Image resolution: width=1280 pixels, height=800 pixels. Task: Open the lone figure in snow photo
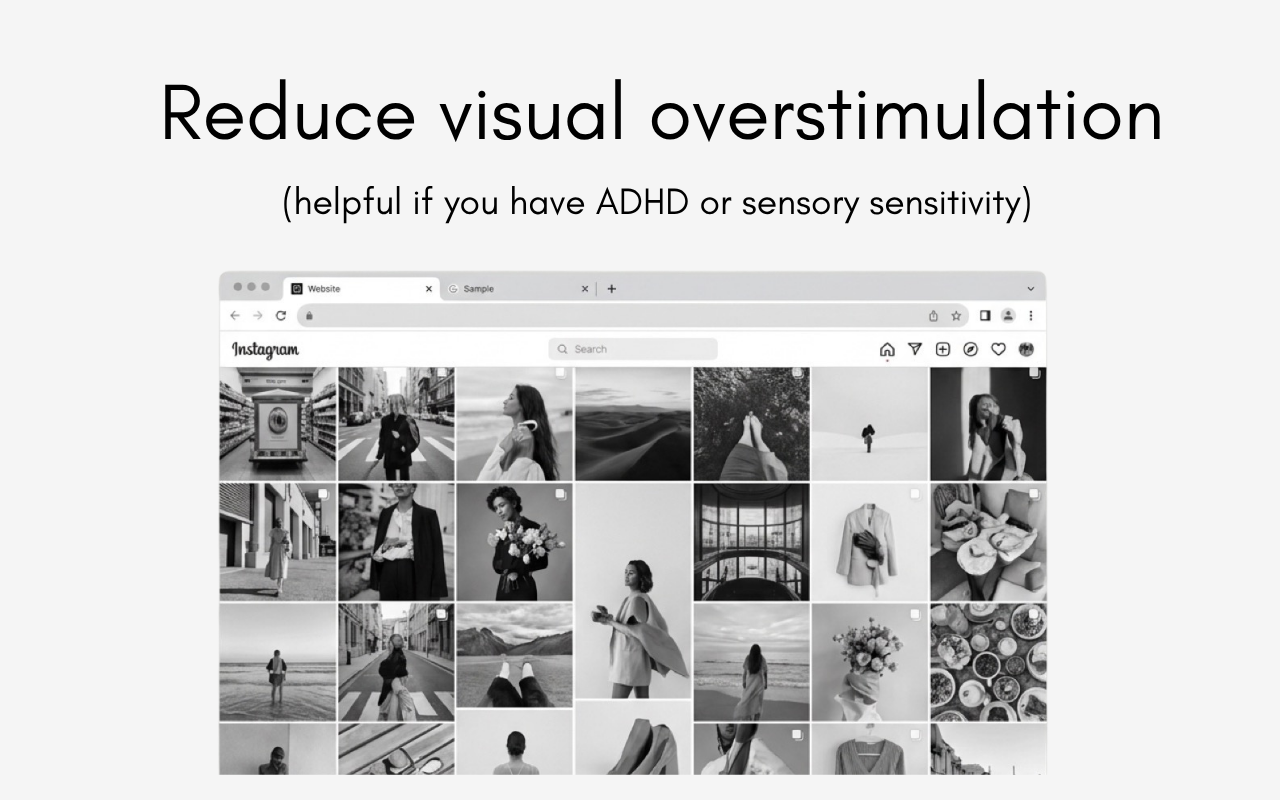click(869, 424)
